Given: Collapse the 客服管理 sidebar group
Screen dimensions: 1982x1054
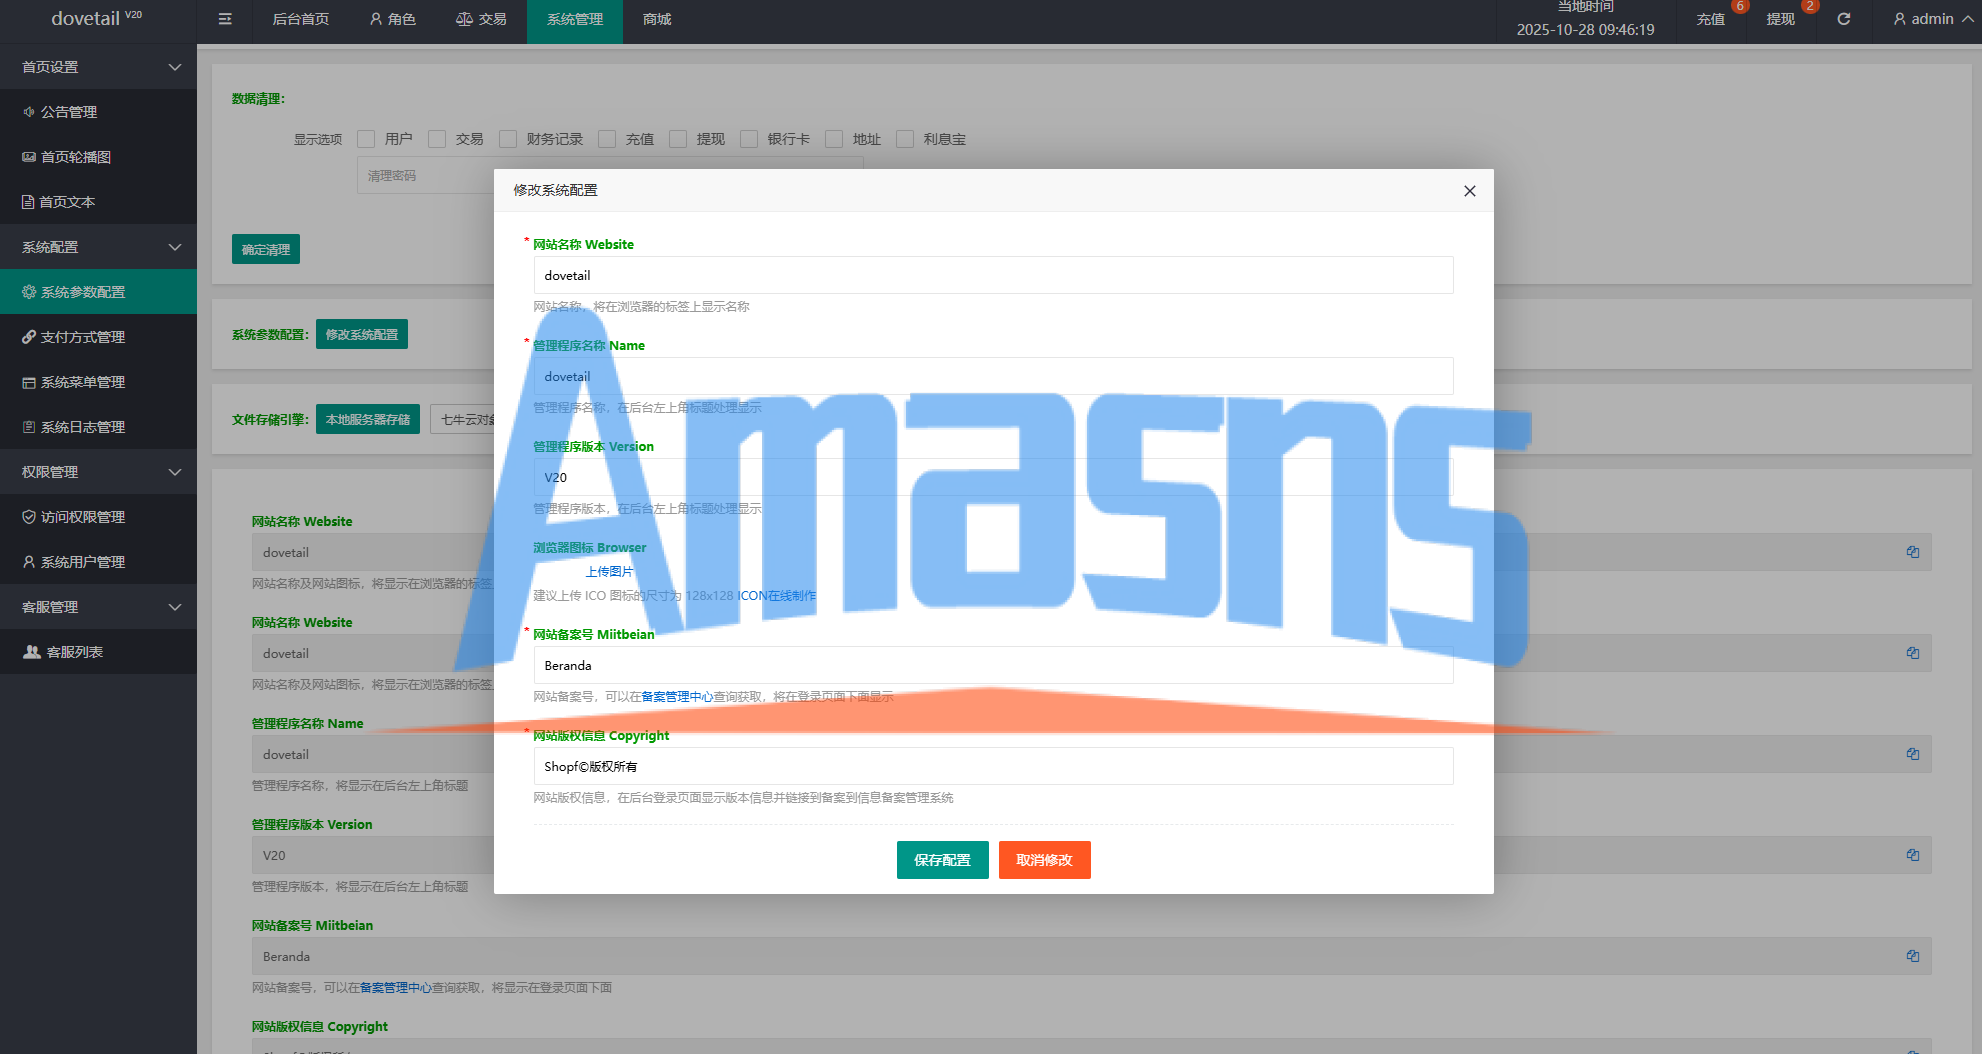Looking at the screenshot, I should coord(98,607).
